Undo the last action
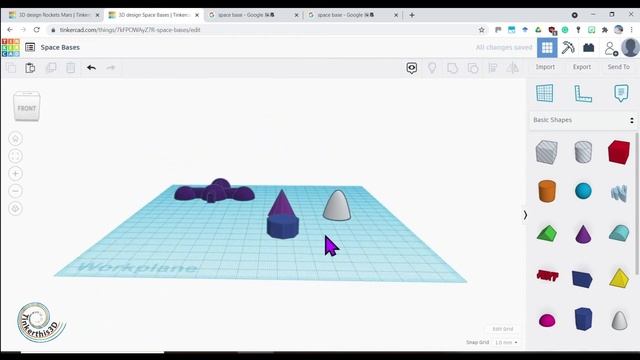The height and width of the screenshot is (360, 640). [x=91, y=68]
